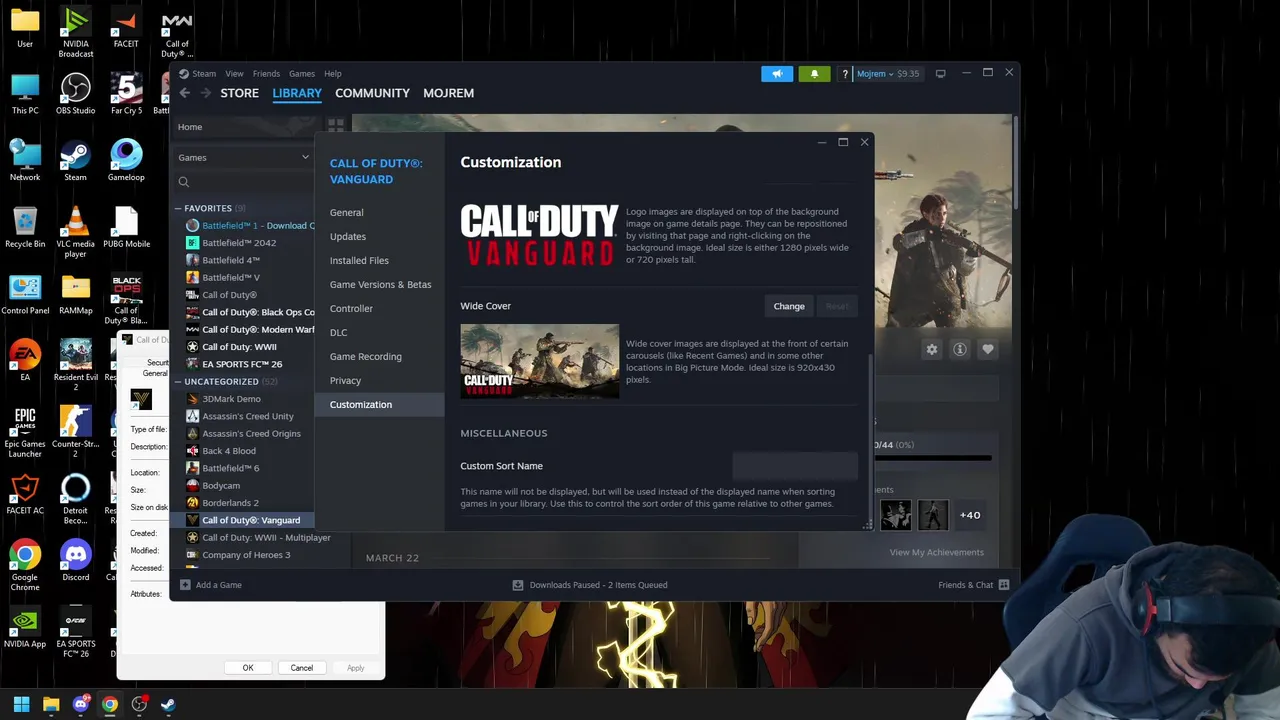Image resolution: width=1280 pixels, height=720 pixels.
Task: Select Battlefield 2042 in library list
Action: coord(239,243)
